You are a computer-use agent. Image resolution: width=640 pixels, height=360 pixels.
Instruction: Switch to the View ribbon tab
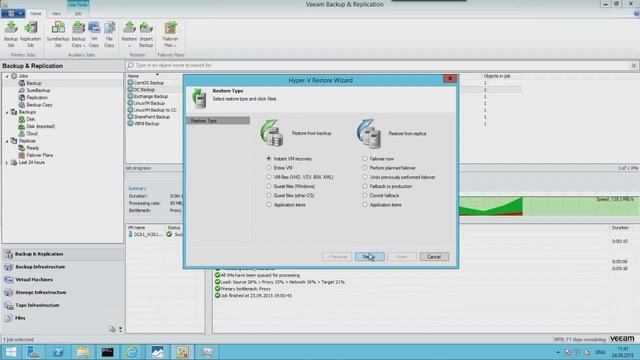[x=56, y=13]
